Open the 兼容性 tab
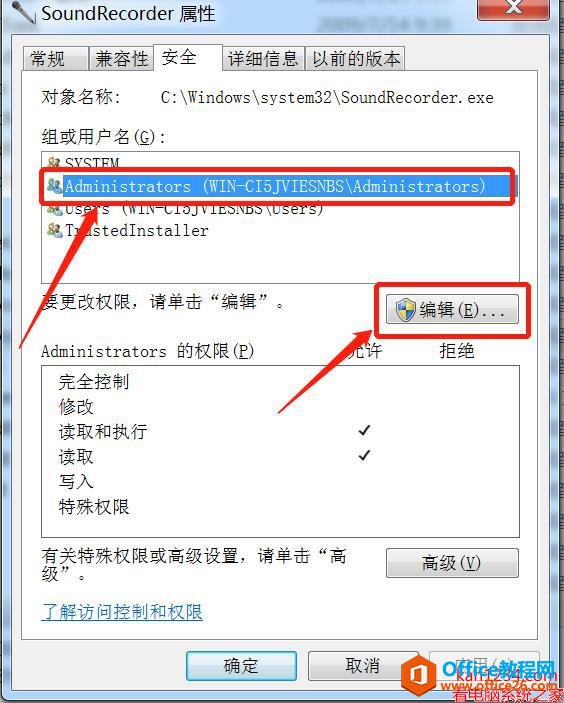The width and height of the screenshot is (564, 703). tap(121, 59)
